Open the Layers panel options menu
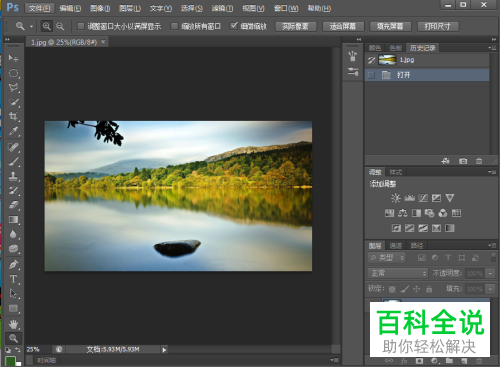 click(x=492, y=246)
